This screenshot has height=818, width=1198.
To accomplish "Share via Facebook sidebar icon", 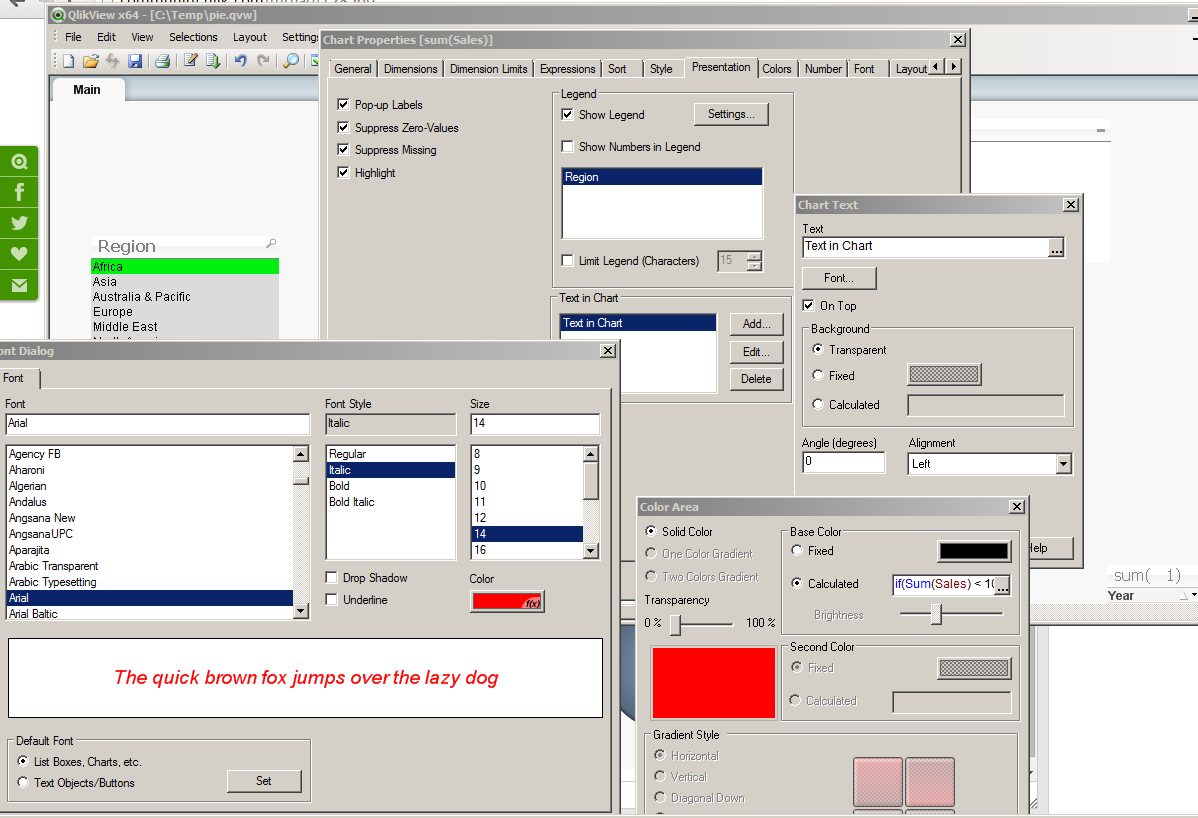I will pos(19,192).
